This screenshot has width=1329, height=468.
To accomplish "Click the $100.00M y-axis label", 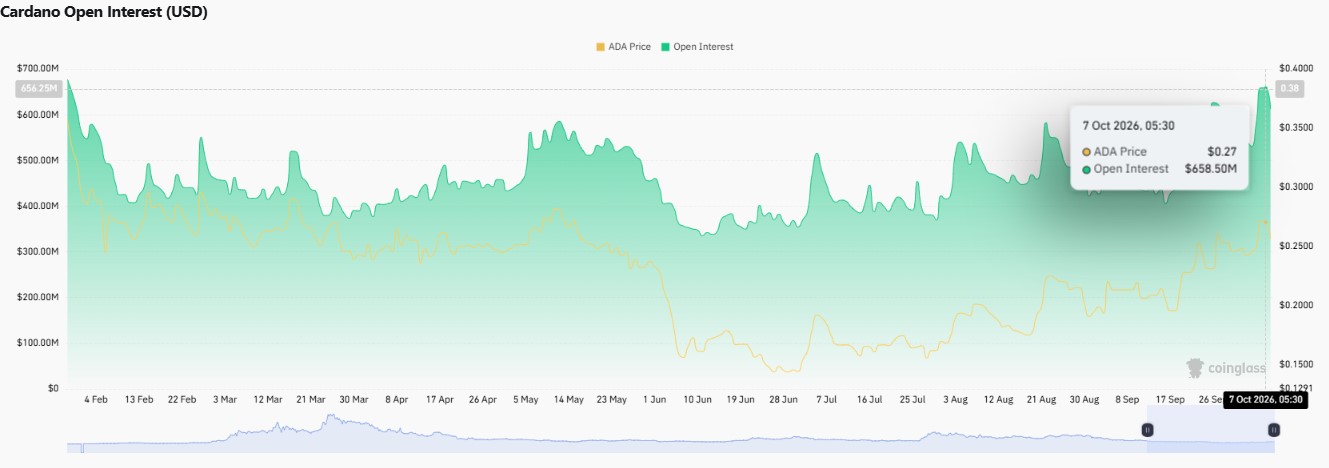I will click(x=38, y=342).
